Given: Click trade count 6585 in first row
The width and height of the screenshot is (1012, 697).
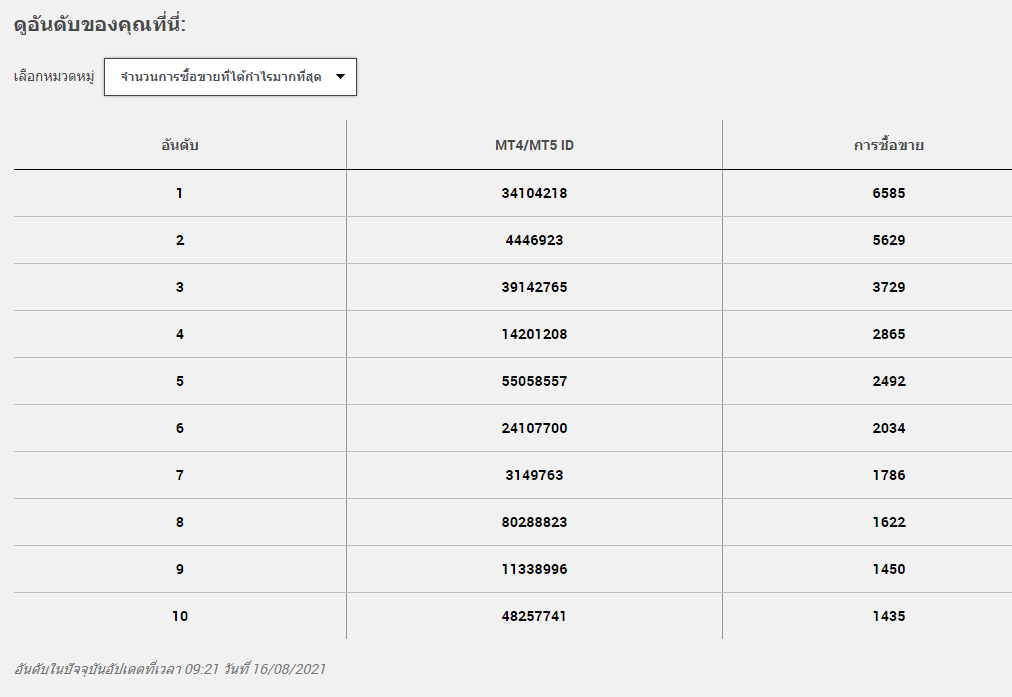Looking at the screenshot, I should (889, 193).
